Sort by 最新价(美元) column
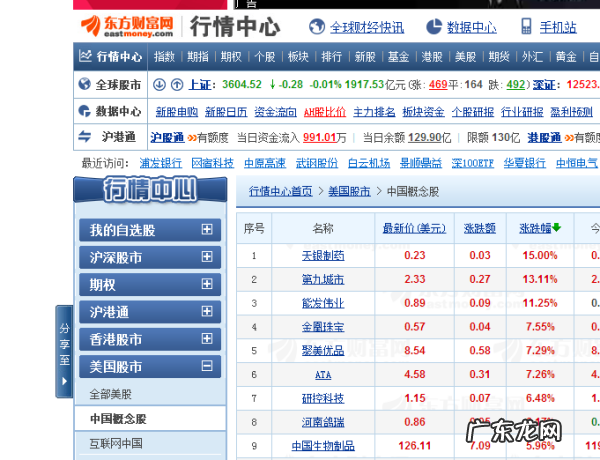 point(414,228)
